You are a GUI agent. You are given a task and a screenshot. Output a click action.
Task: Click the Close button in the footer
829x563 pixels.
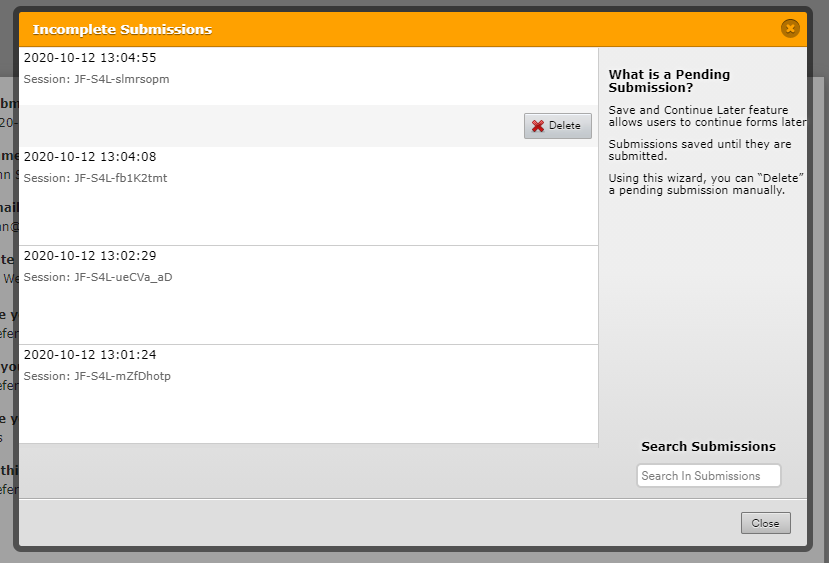(765, 523)
